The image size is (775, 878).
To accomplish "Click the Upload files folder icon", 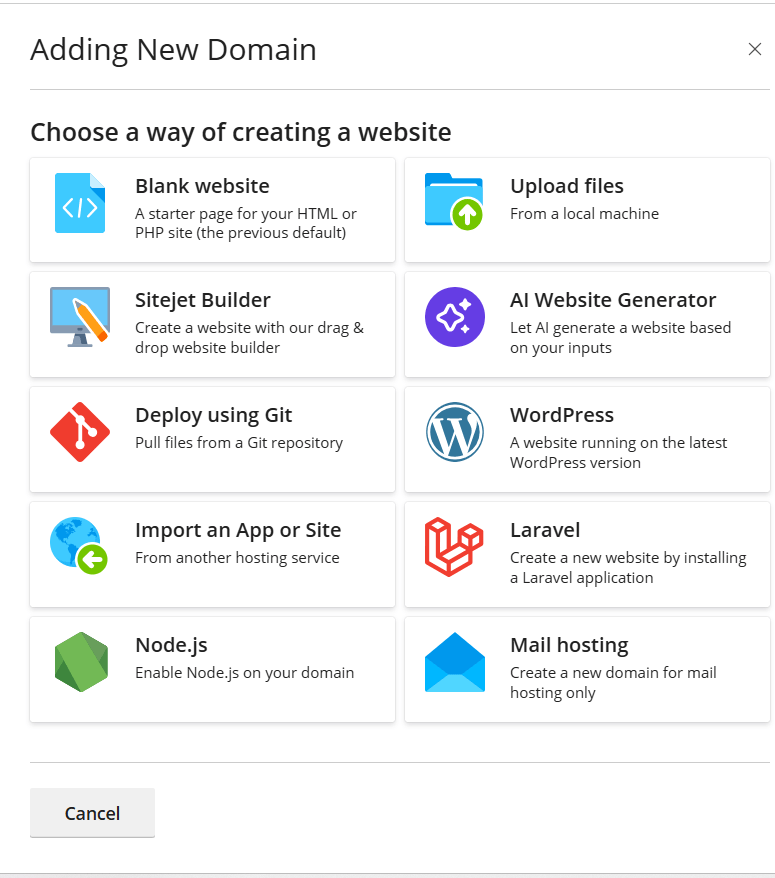I will 454,202.
